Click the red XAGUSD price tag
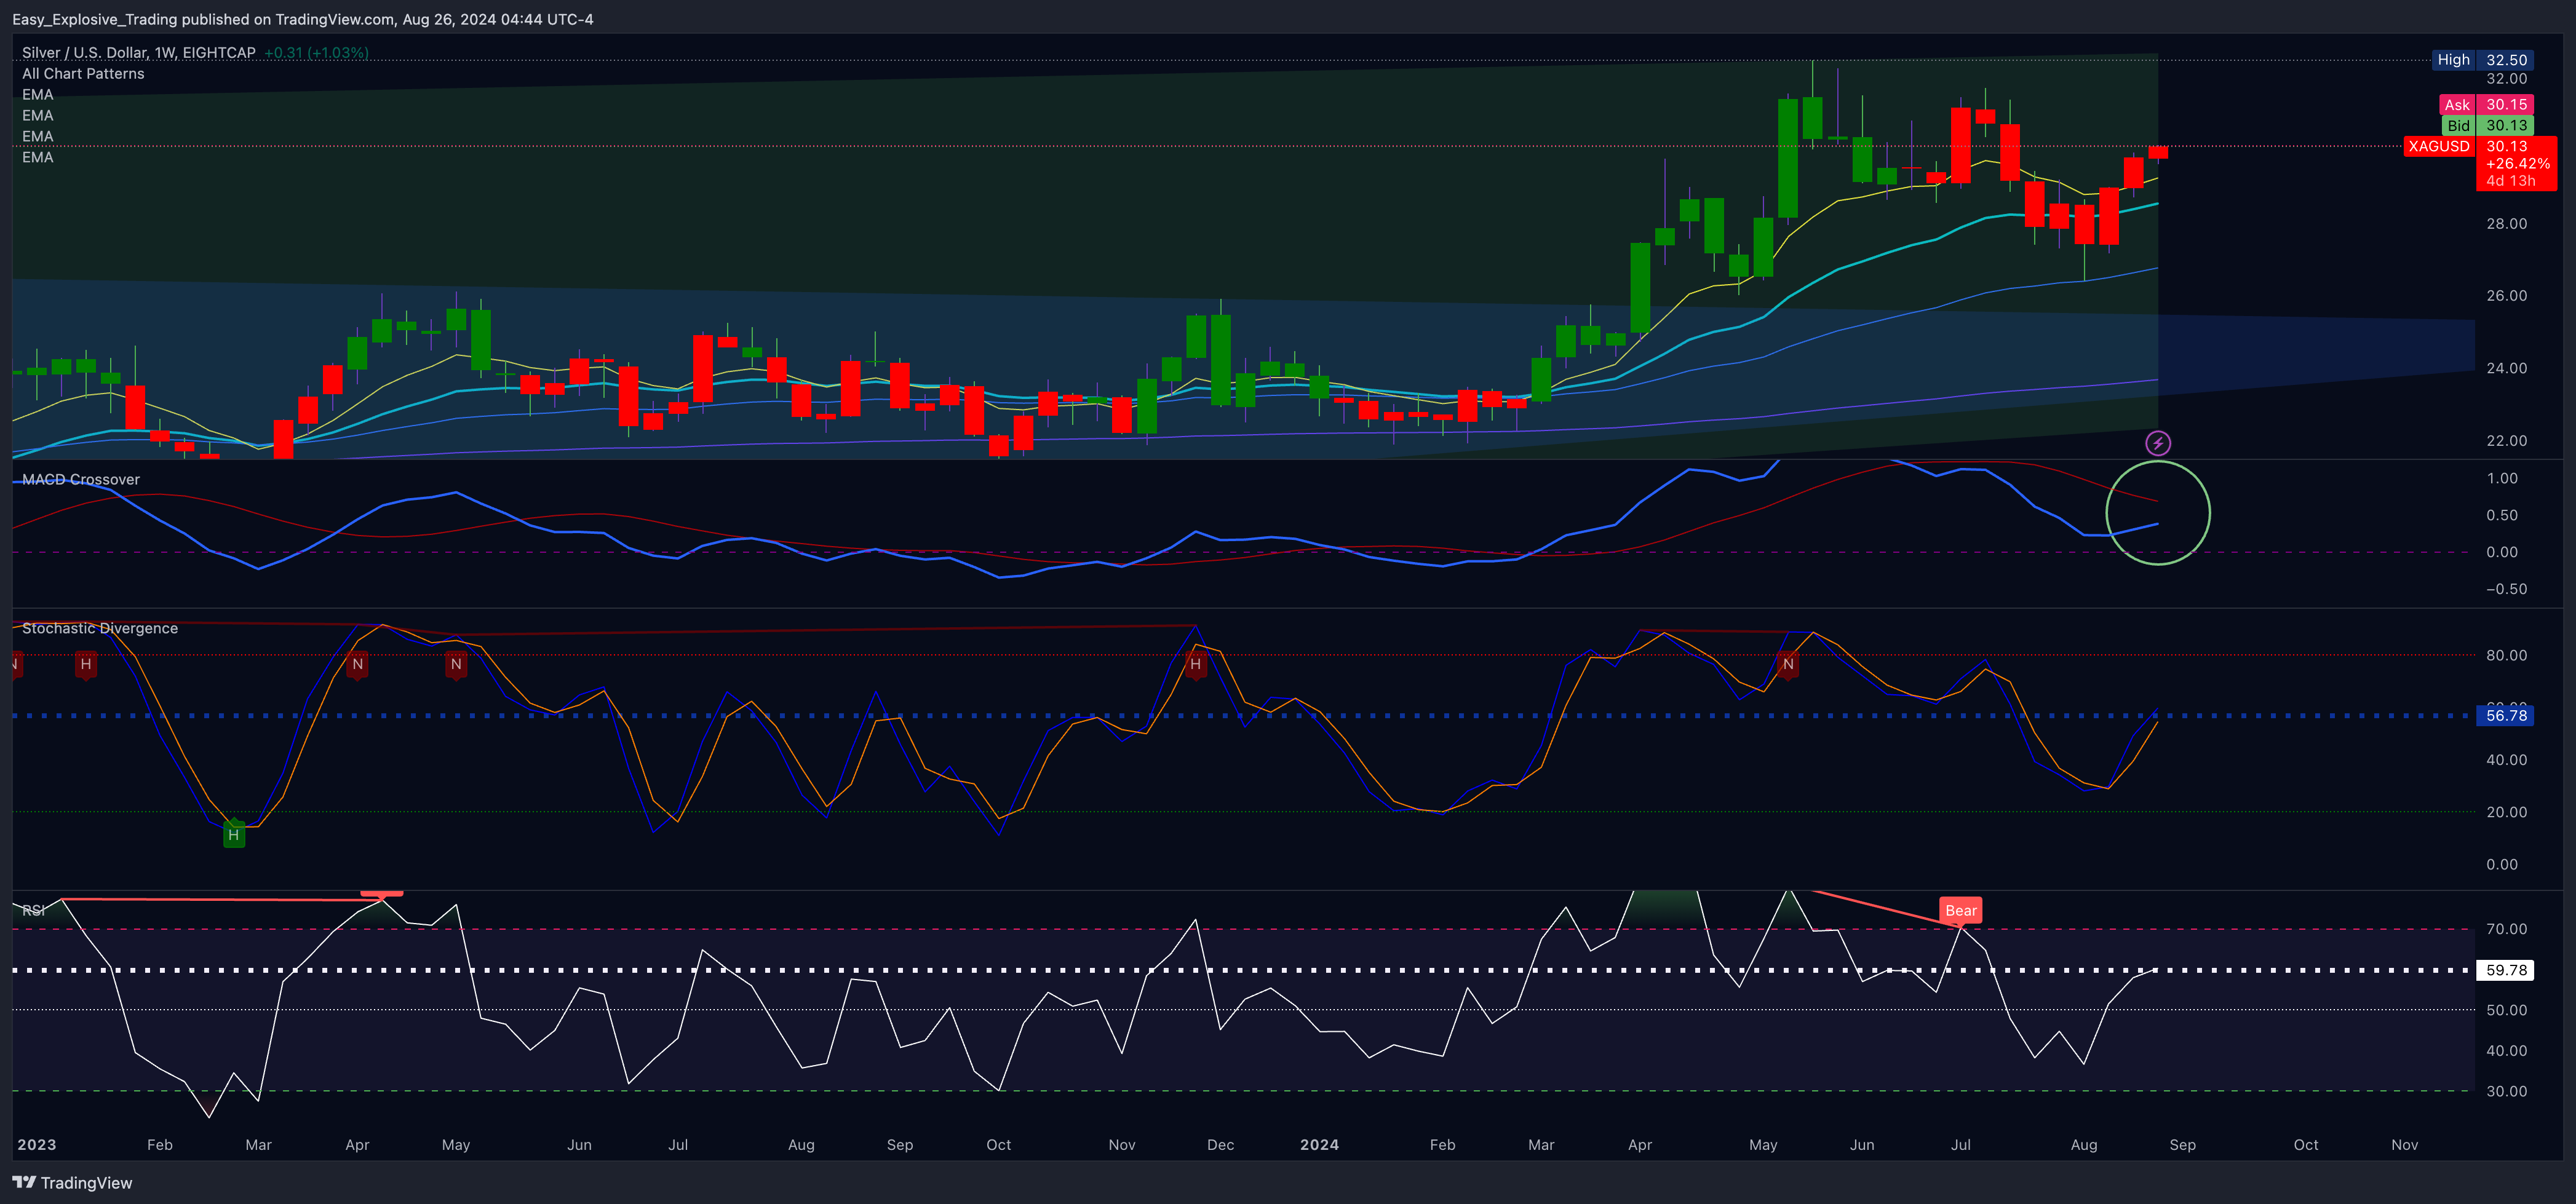The height and width of the screenshot is (1204, 2576). (2439, 146)
